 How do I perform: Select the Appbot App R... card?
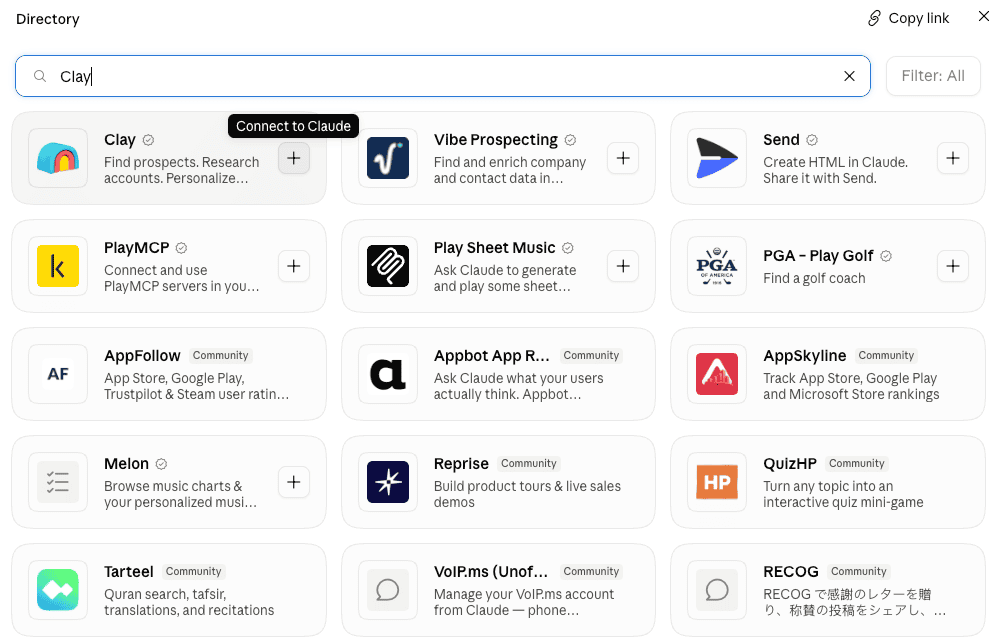click(x=499, y=374)
